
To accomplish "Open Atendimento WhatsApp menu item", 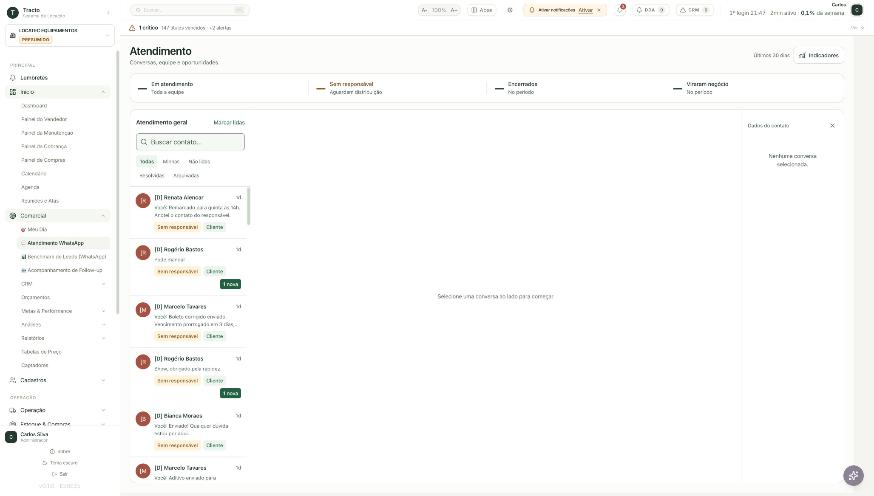I will [x=64, y=243].
